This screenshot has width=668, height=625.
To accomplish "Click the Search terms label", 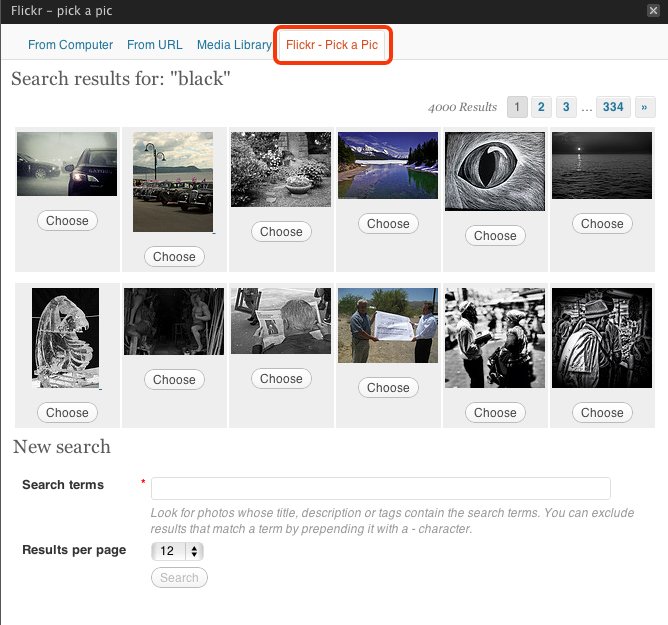I will [63, 485].
